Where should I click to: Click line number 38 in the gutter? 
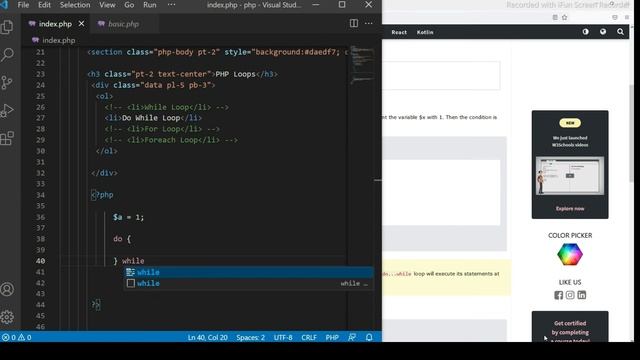pyautogui.click(x=40, y=239)
